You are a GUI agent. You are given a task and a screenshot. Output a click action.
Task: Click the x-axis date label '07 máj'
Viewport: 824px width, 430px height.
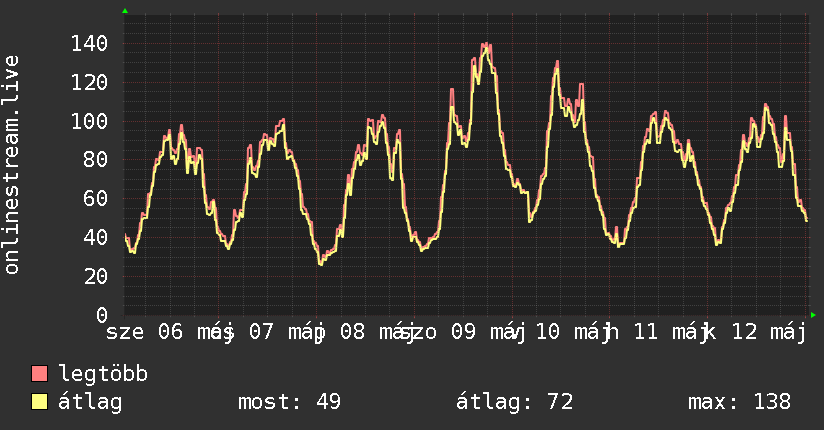[287, 333]
